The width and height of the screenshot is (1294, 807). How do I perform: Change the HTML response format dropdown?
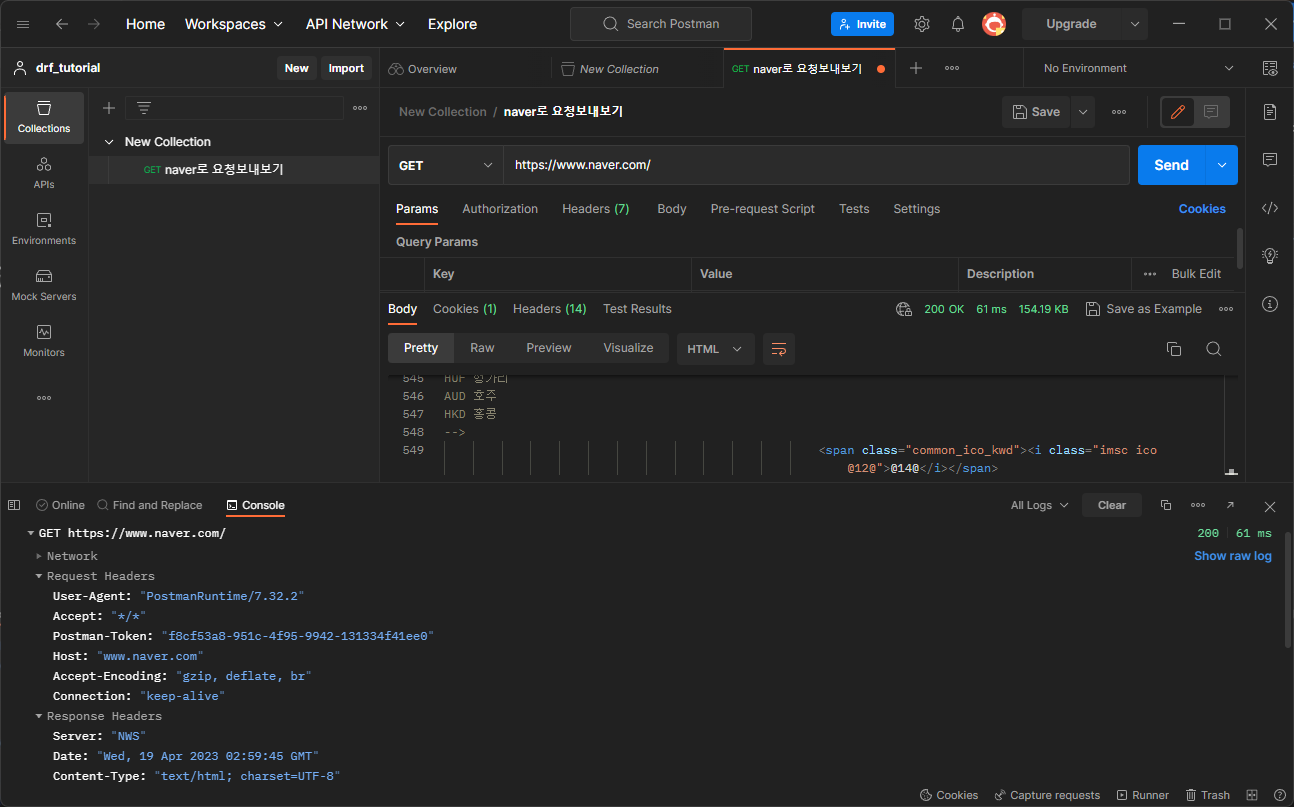click(x=715, y=349)
